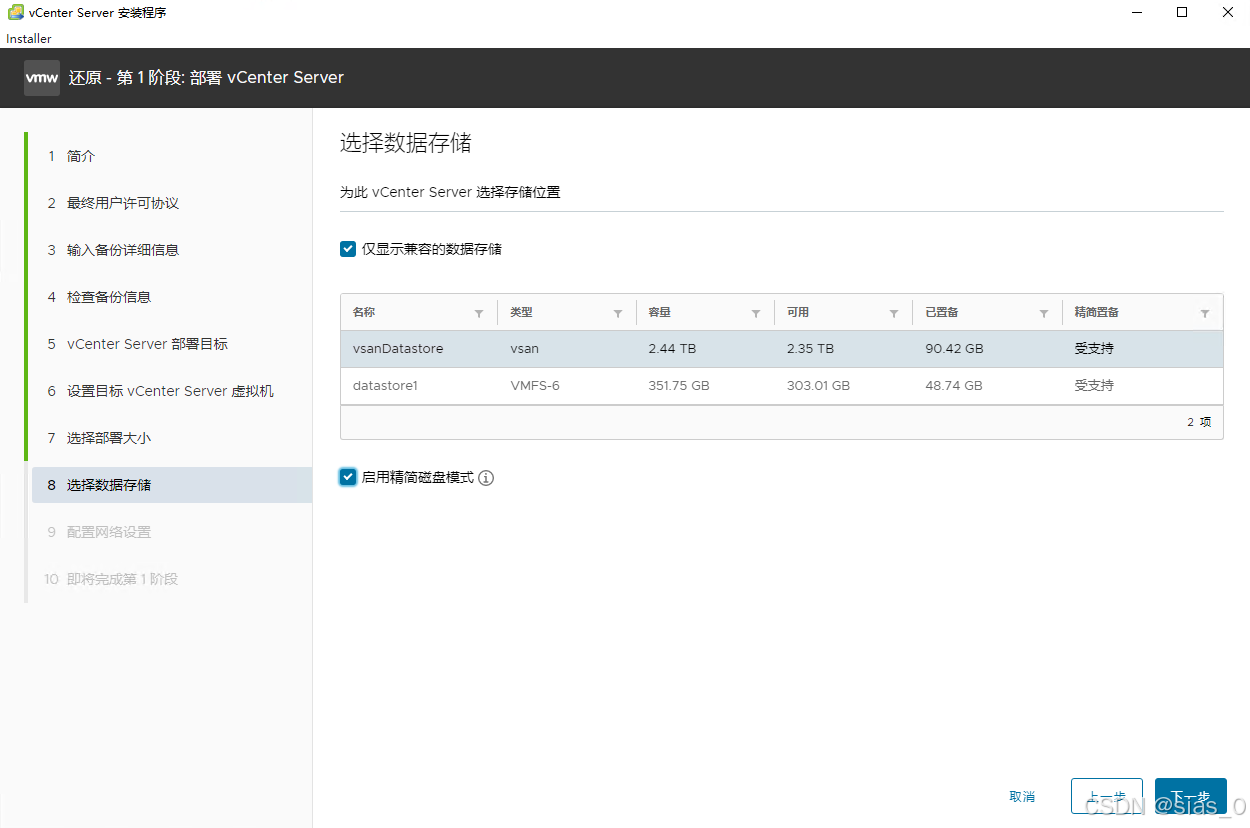This screenshot has height=828, width=1250.
Task: Click the vsan type cell
Action: 524,349
